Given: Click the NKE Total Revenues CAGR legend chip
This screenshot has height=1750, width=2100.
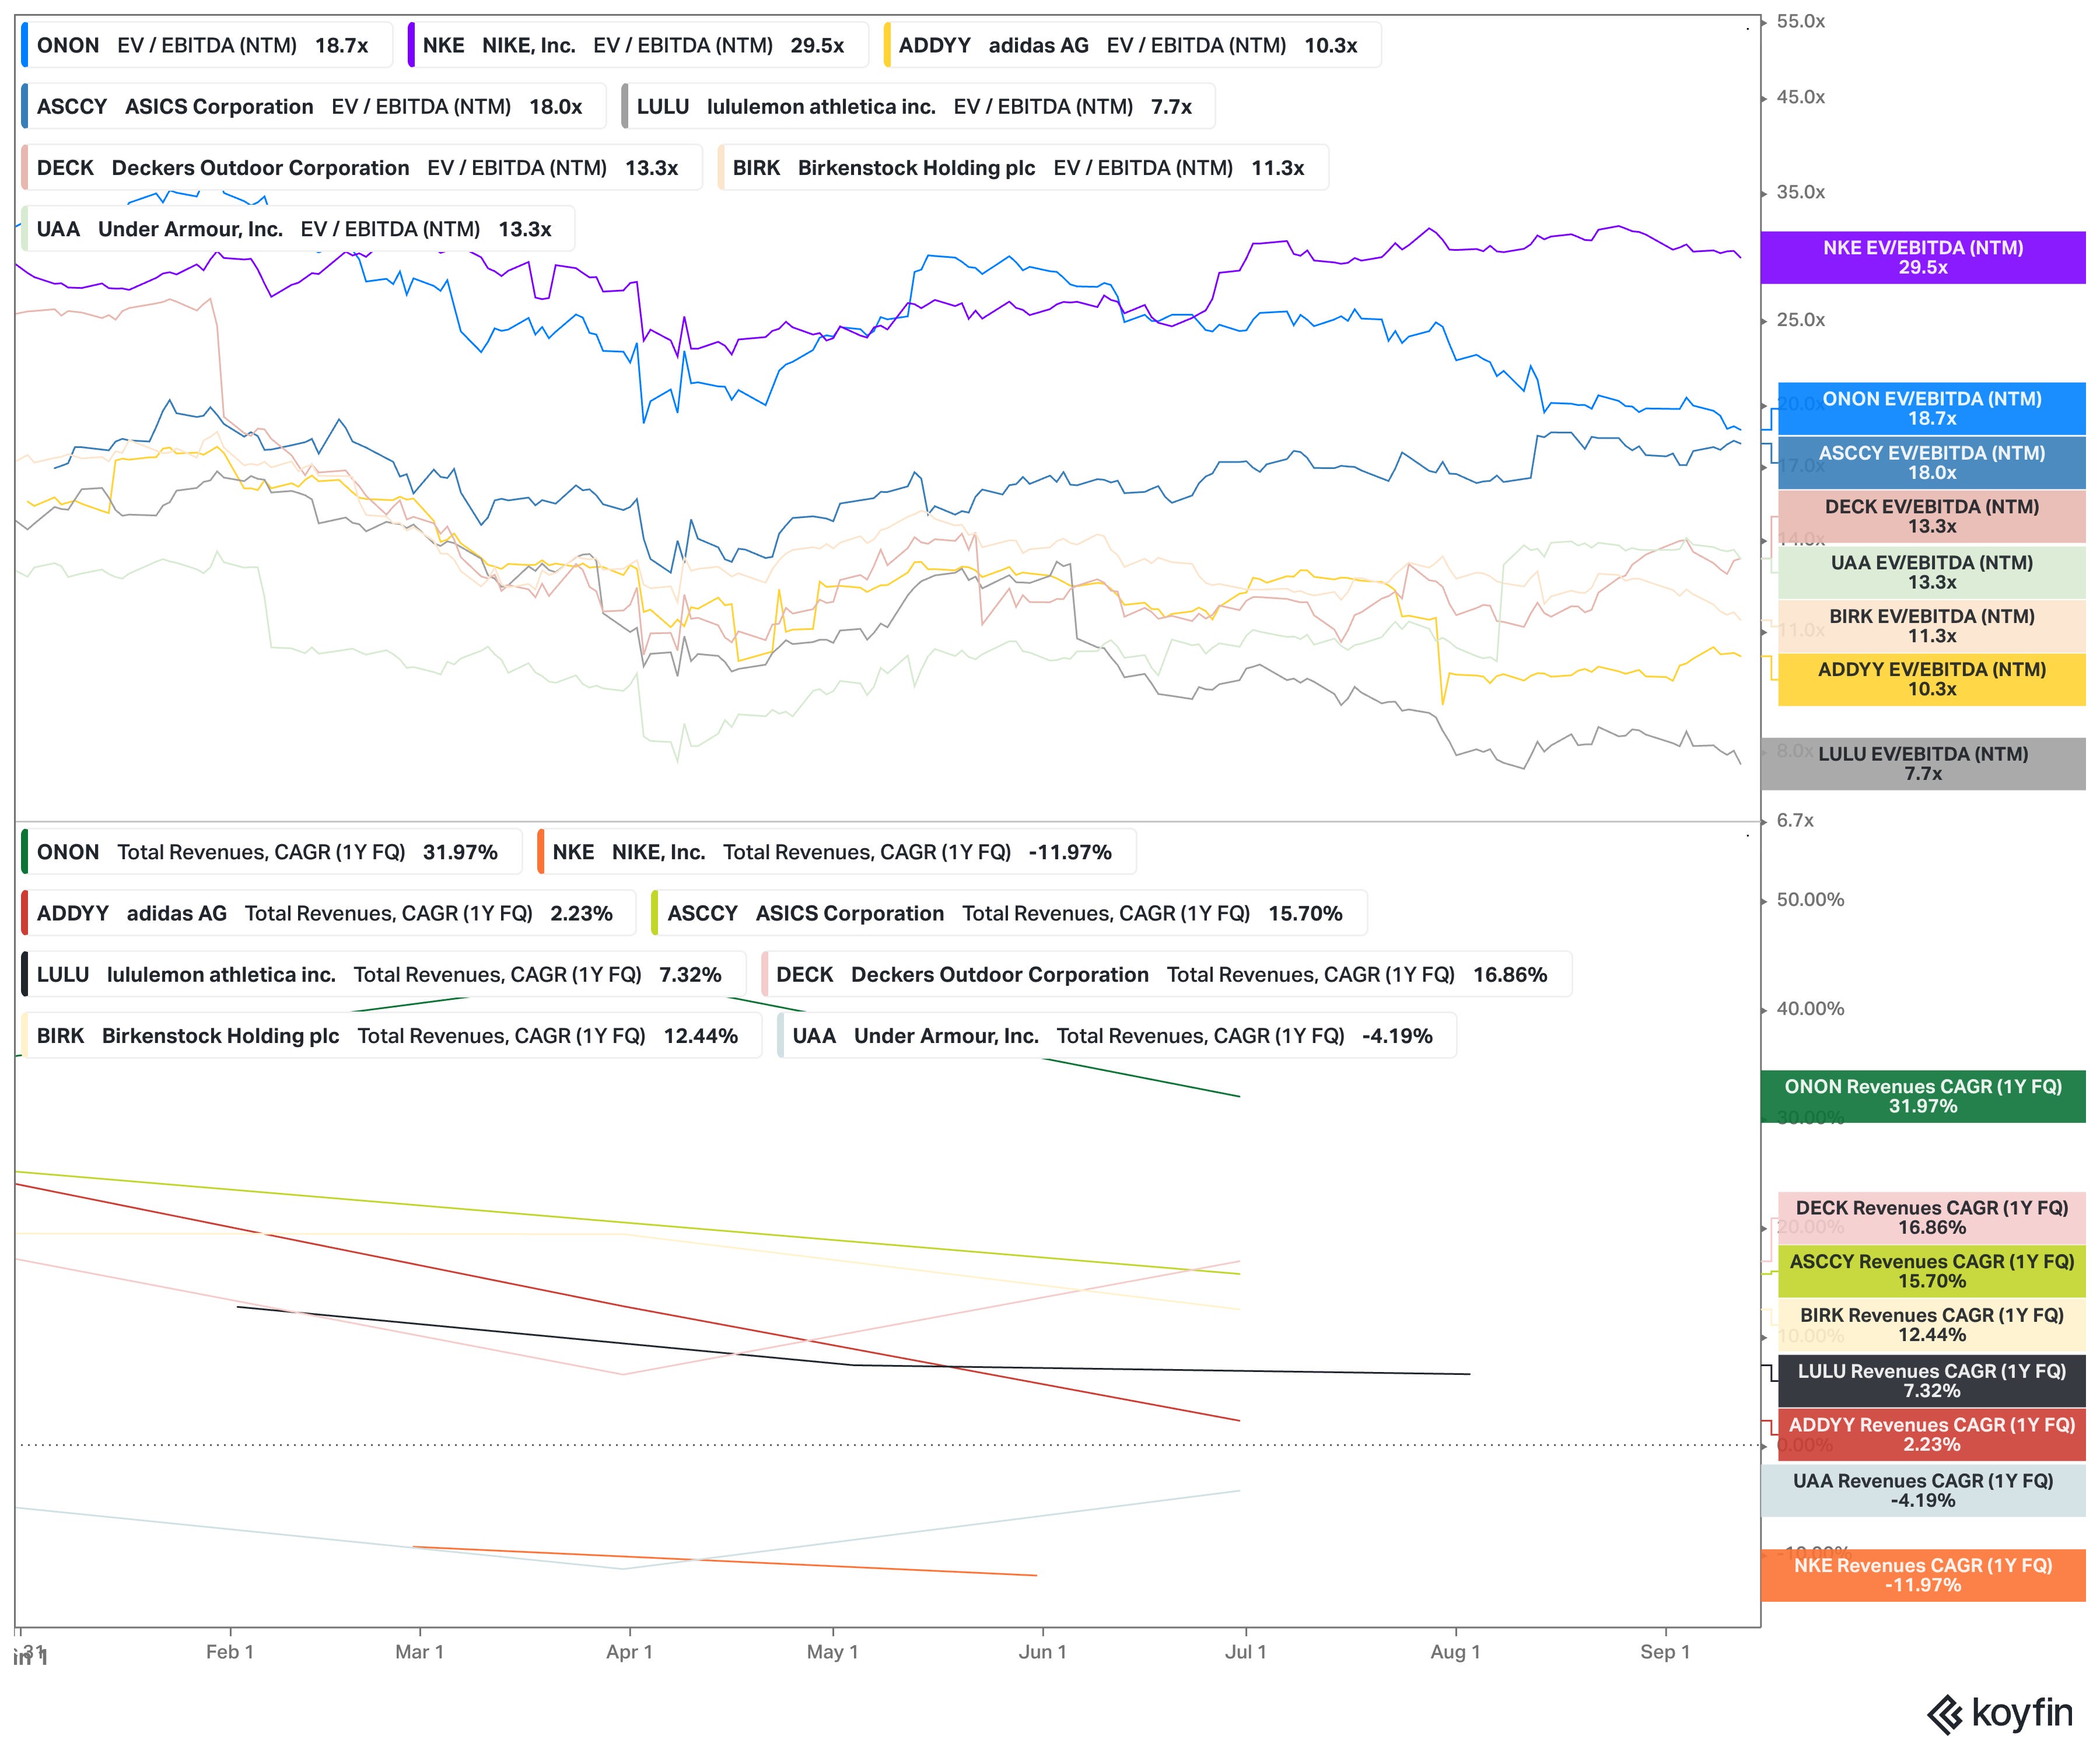Looking at the screenshot, I should pos(836,852).
